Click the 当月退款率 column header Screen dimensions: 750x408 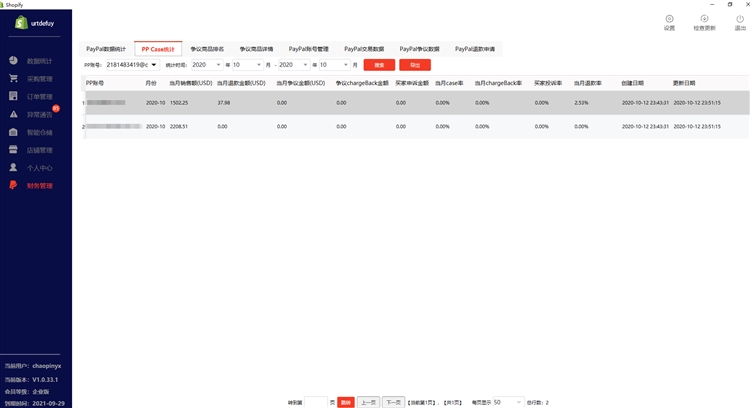coord(588,83)
